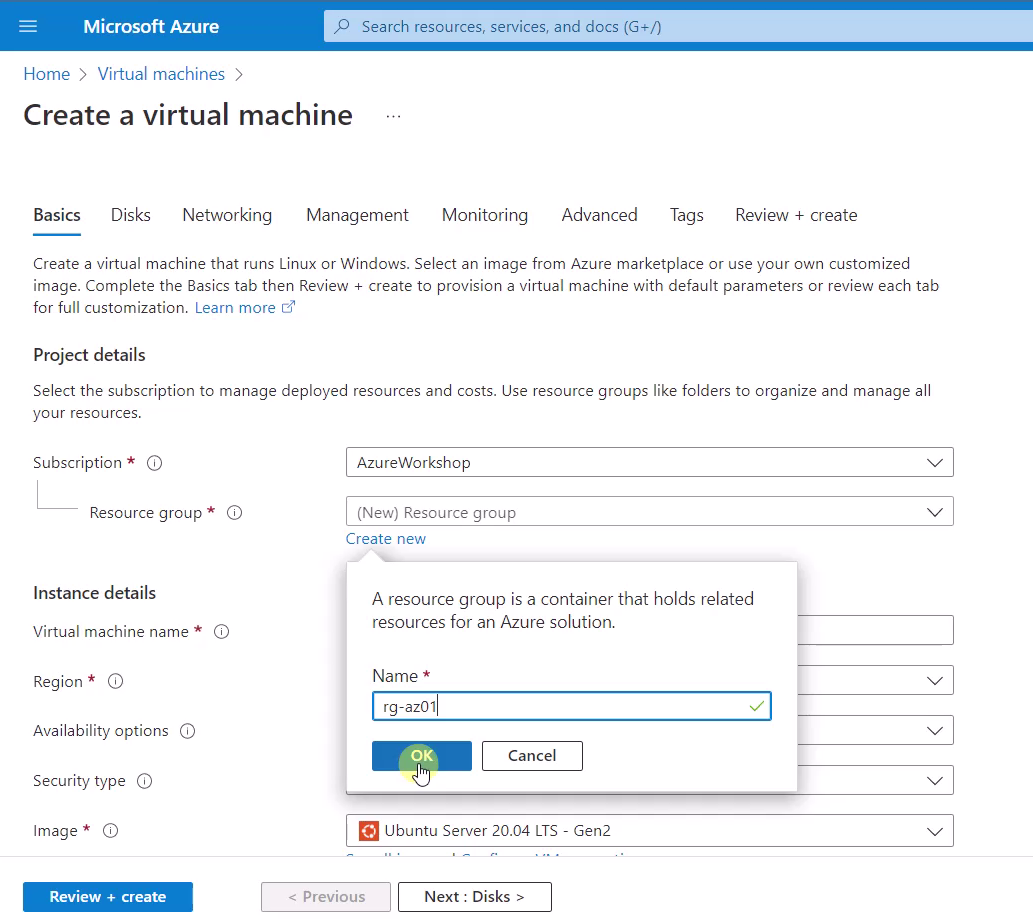The height and width of the screenshot is (919, 1033).
Task: Open the Image dropdown showing Ubuntu Server
Action: tap(650, 831)
